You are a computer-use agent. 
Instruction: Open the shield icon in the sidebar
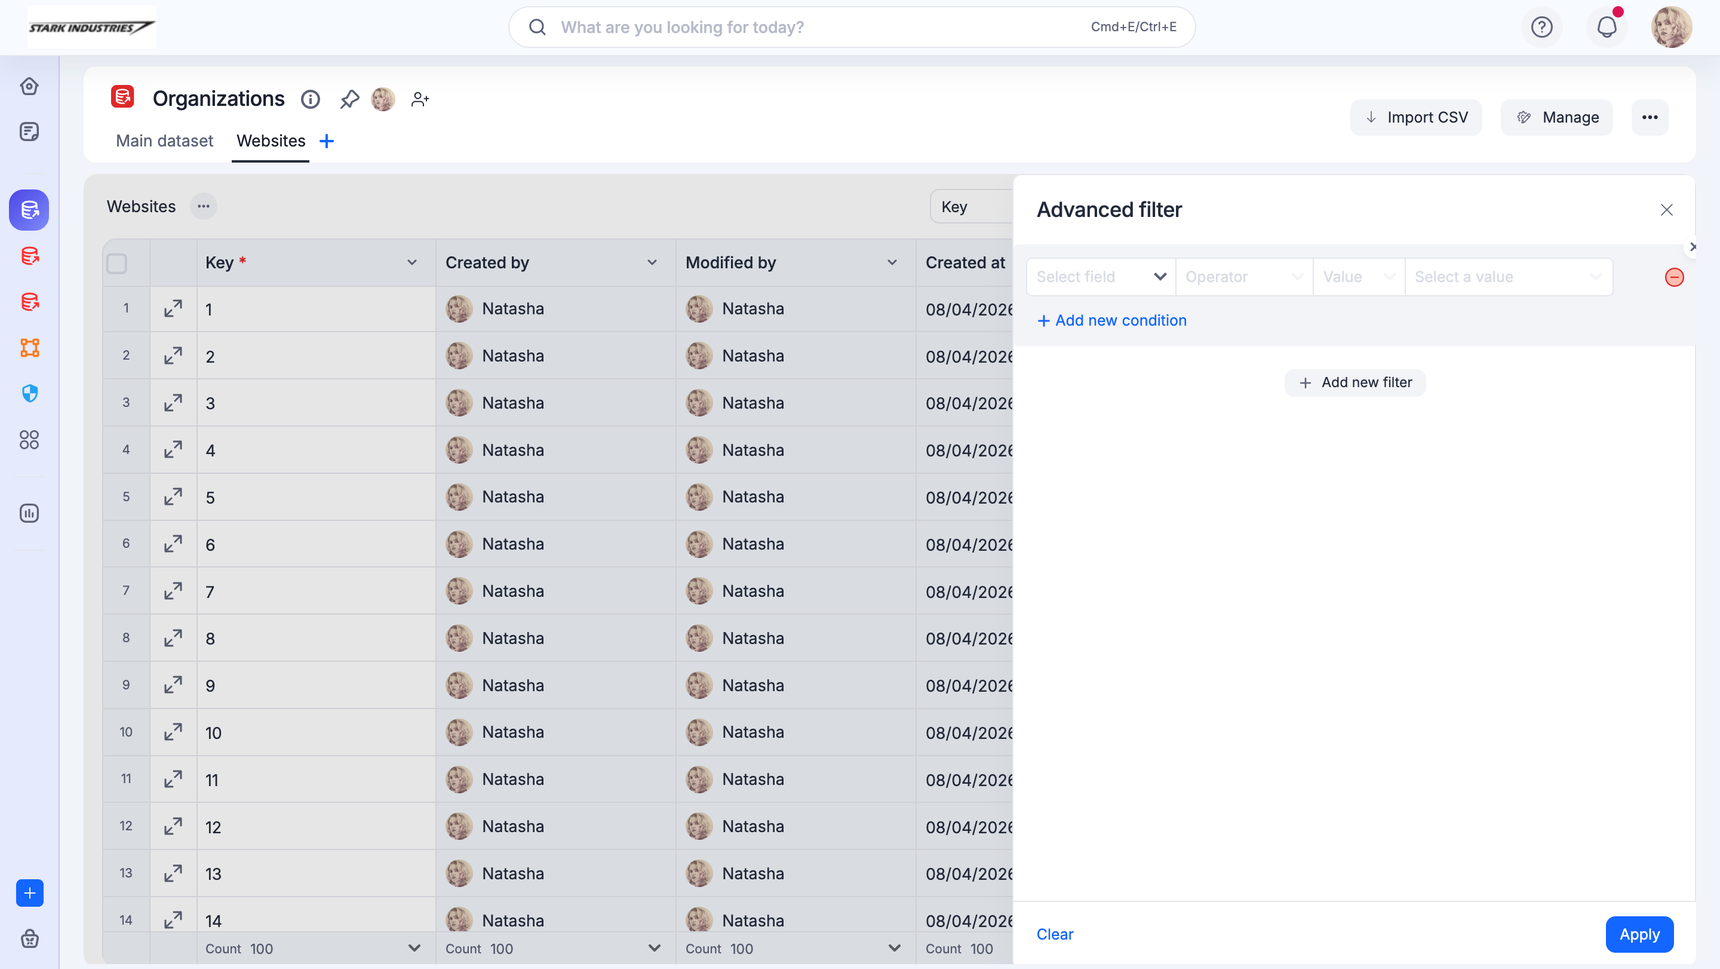[x=29, y=394]
